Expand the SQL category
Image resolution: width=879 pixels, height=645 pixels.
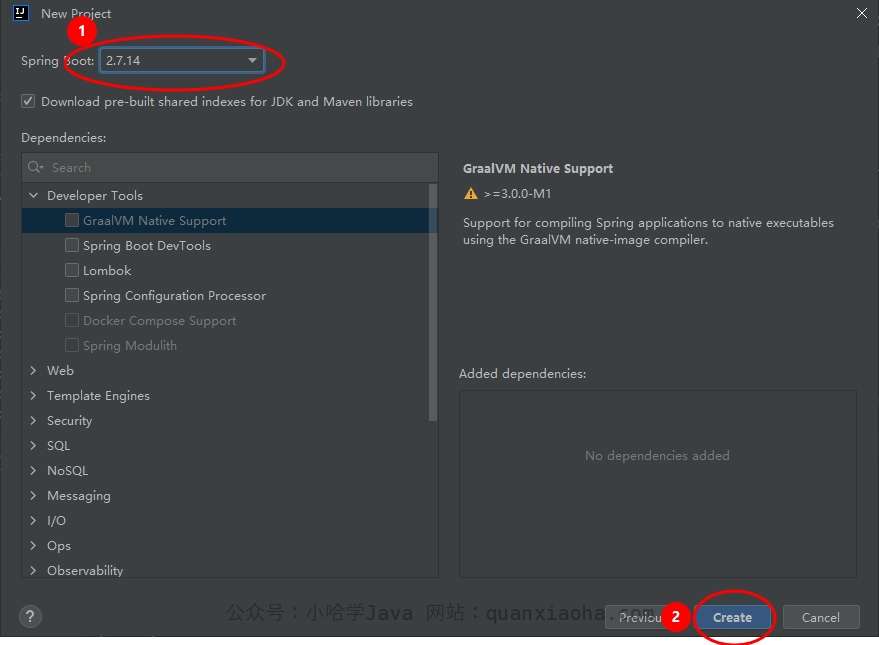tap(34, 446)
